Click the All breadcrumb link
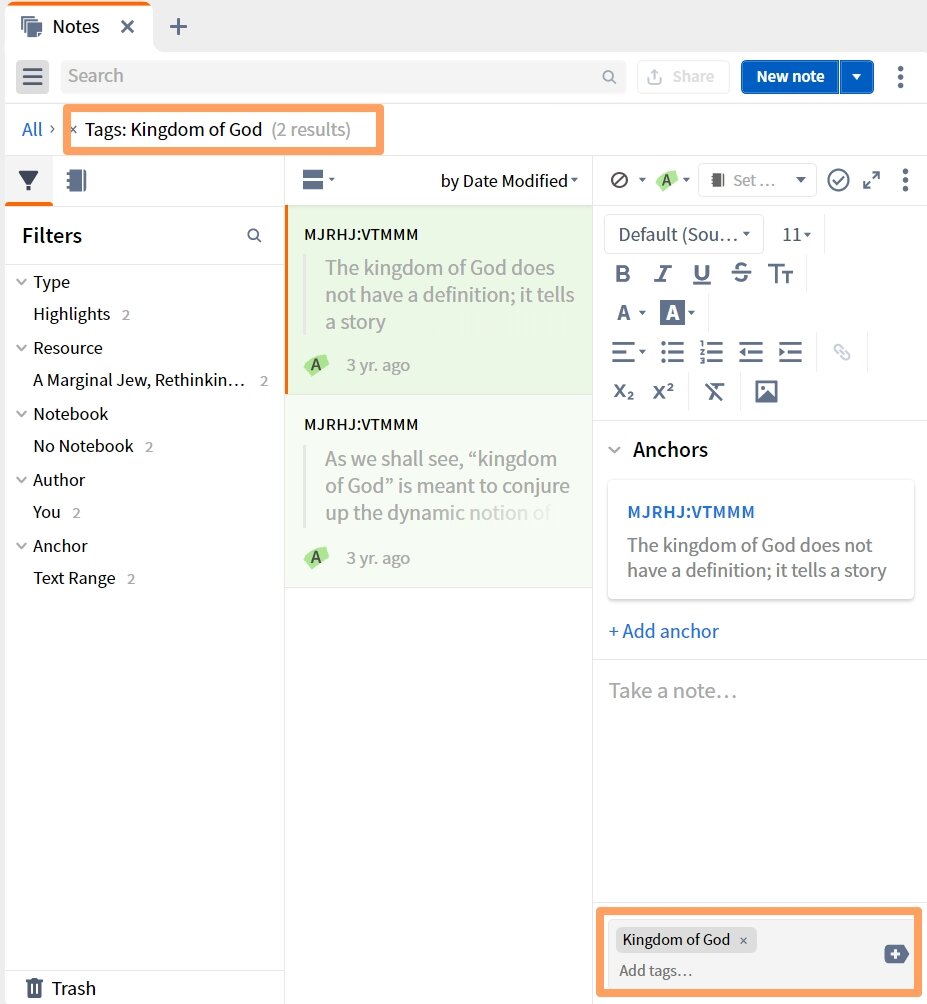 pyautogui.click(x=32, y=129)
